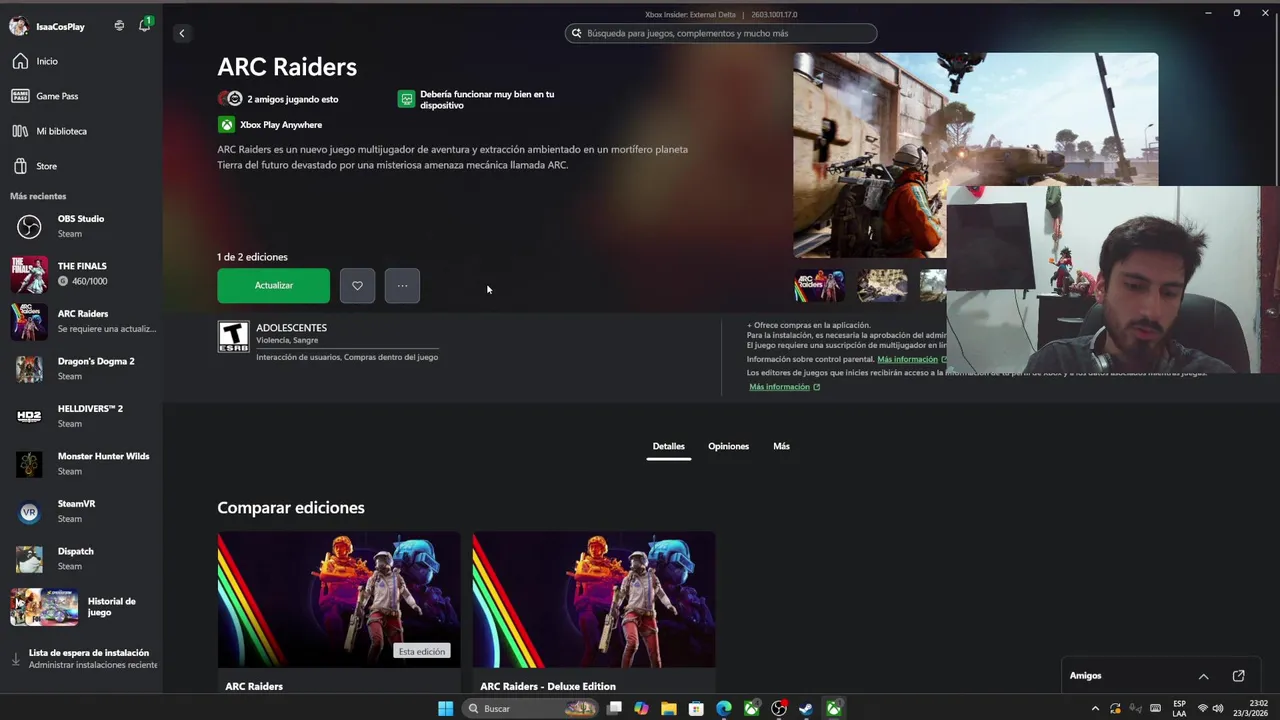Open THE FINALS from recent list
The image size is (1280, 720).
point(82,274)
